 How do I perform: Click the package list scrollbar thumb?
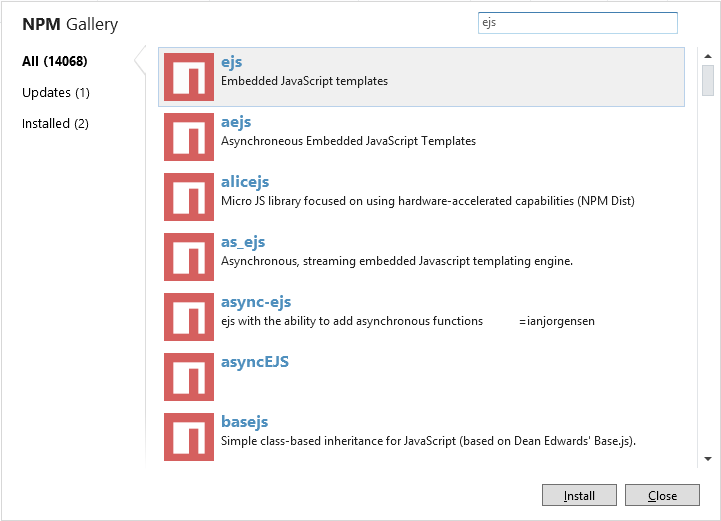(x=708, y=80)
